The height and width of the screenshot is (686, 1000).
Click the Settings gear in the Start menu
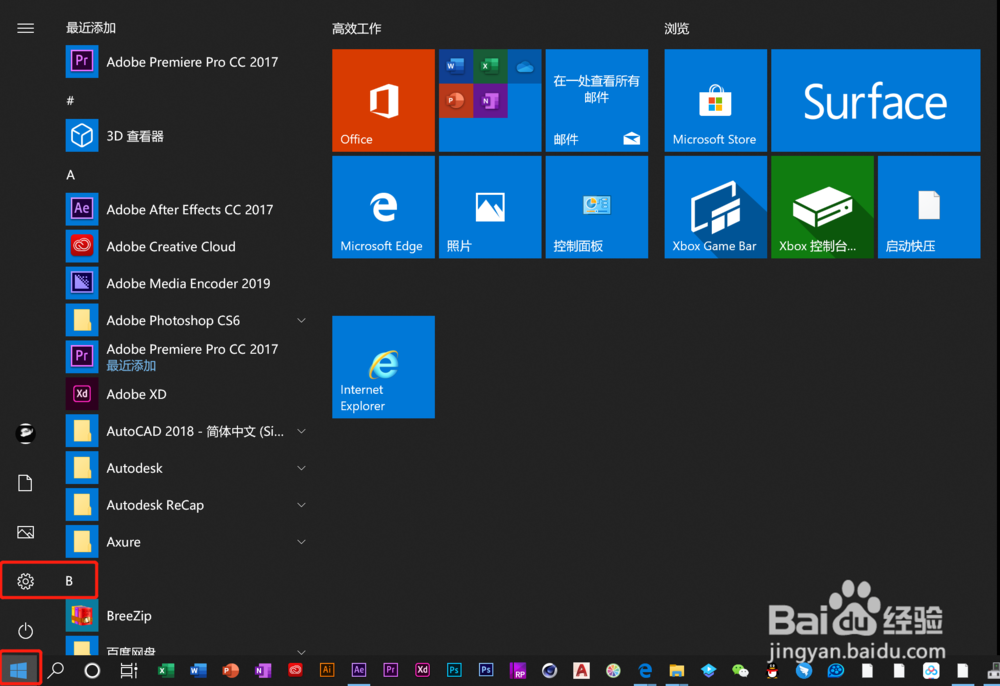[24, 580]
